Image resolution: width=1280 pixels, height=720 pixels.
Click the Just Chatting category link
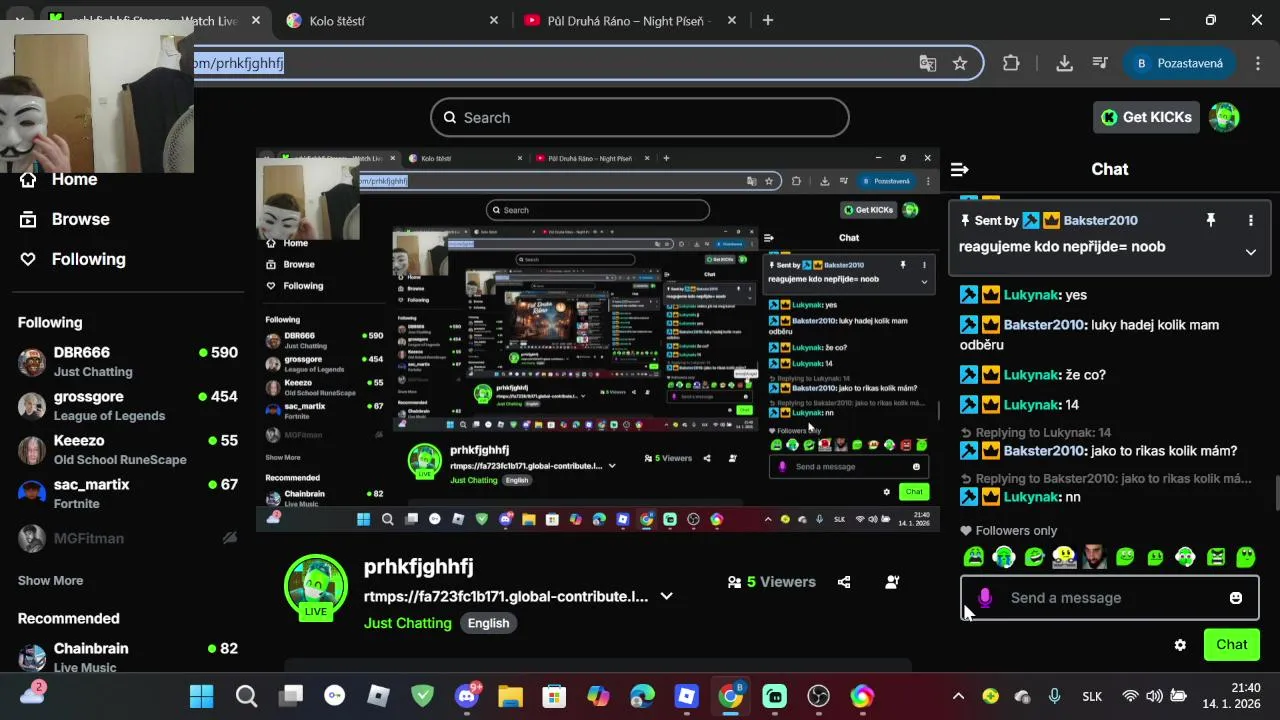click(408, 623)
